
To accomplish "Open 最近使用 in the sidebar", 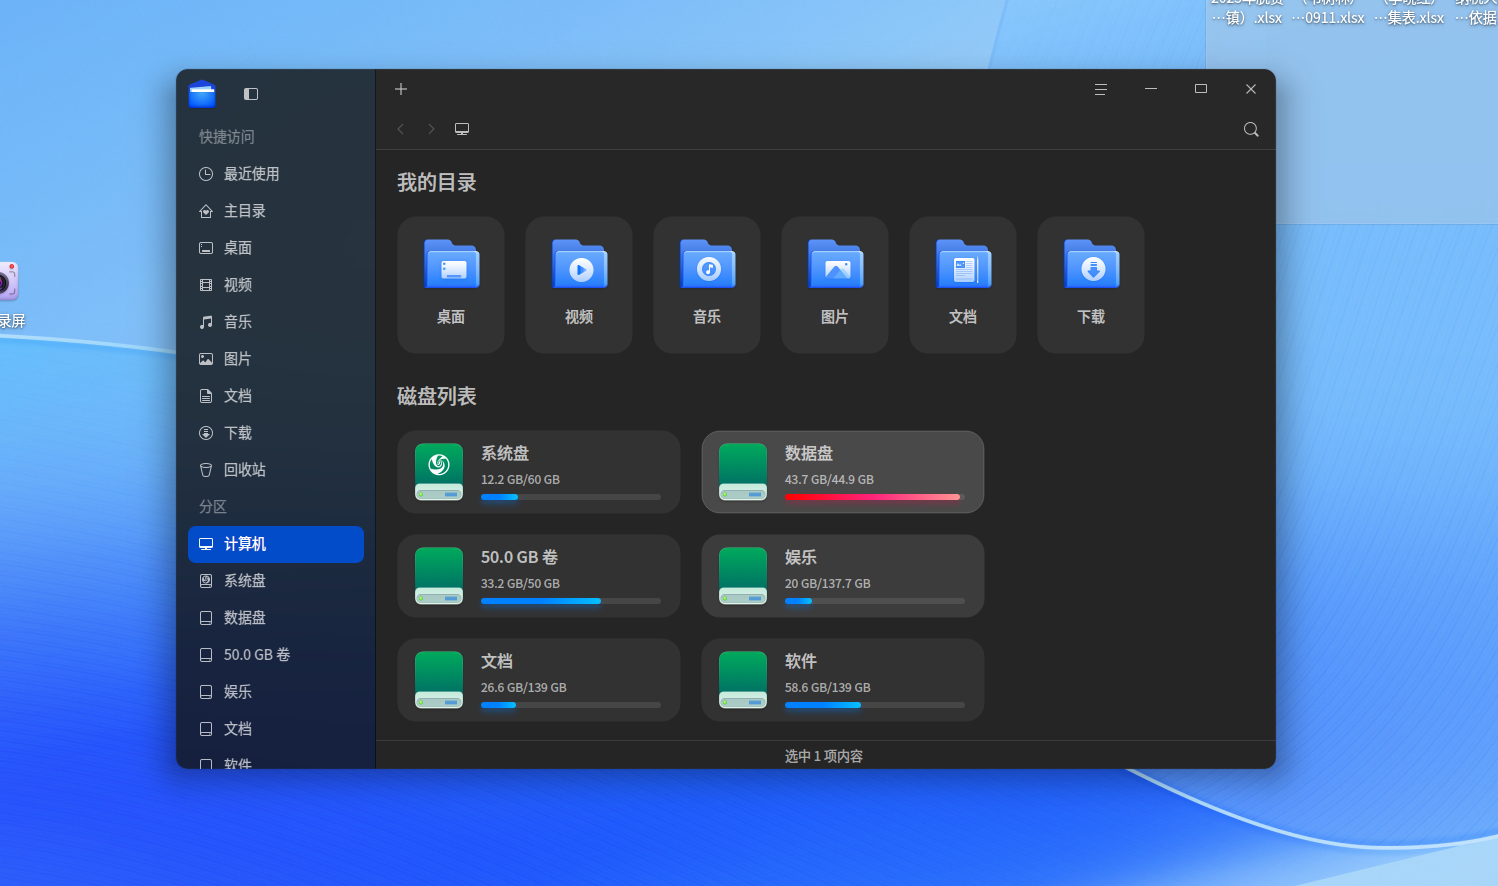I will [x=276, y=174].
